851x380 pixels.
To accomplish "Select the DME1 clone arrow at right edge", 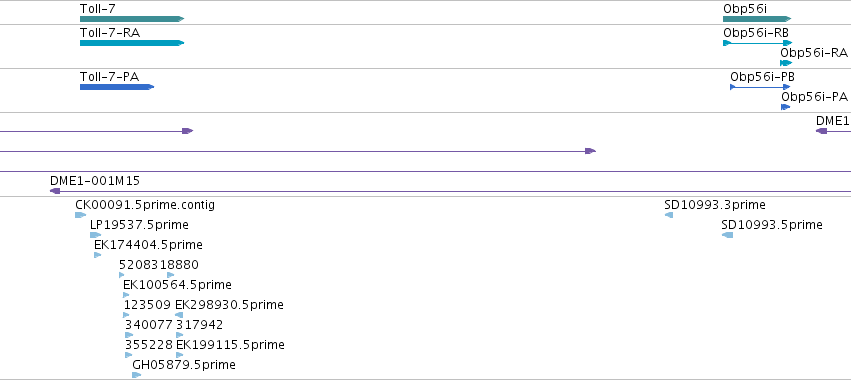I will coord(821,131).
